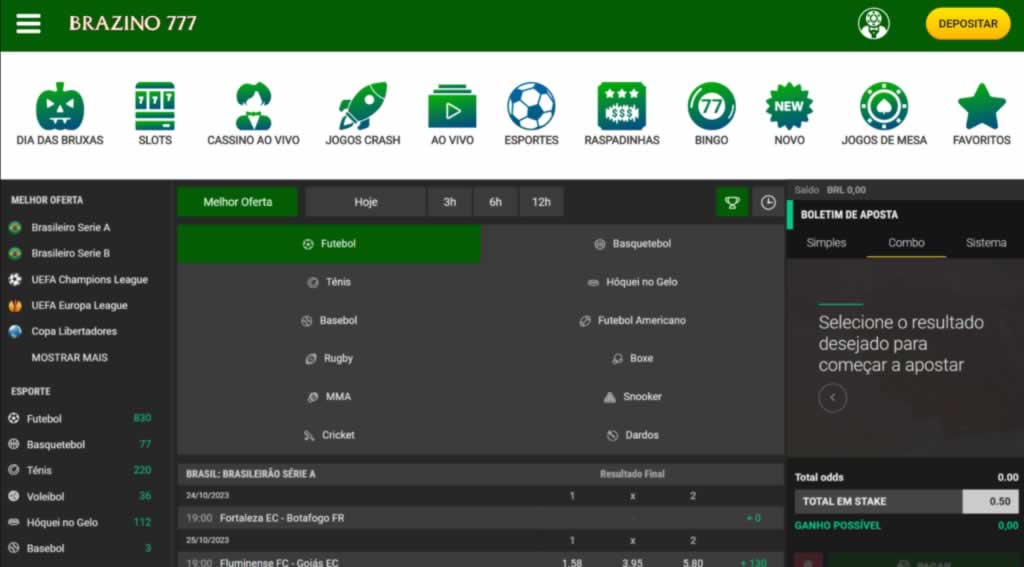Switch bet slip to Simples tab
This screenshot has width=1024, height=567.
tap(826, 243)
